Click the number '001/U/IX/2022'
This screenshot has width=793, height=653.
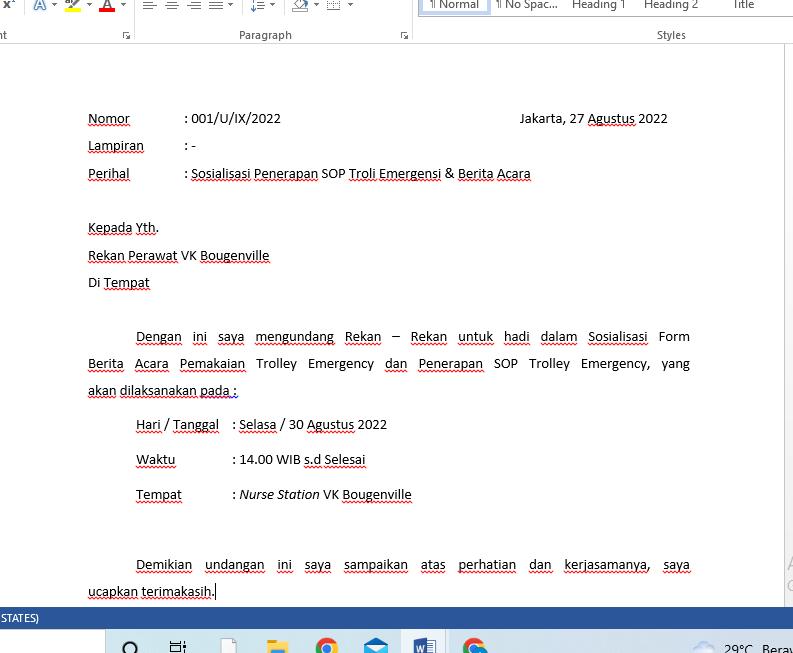click(x=236, y=119)
